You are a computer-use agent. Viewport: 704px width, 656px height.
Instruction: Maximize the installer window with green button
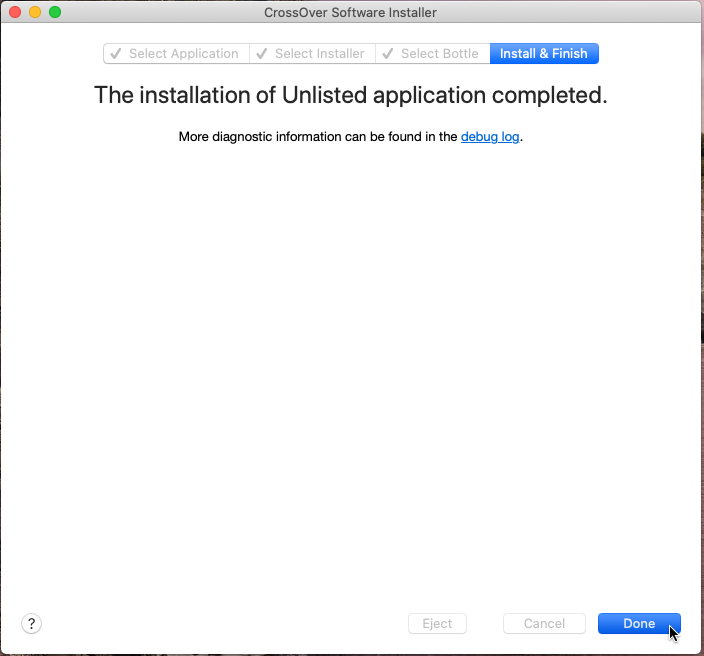[x=55, y=12]
